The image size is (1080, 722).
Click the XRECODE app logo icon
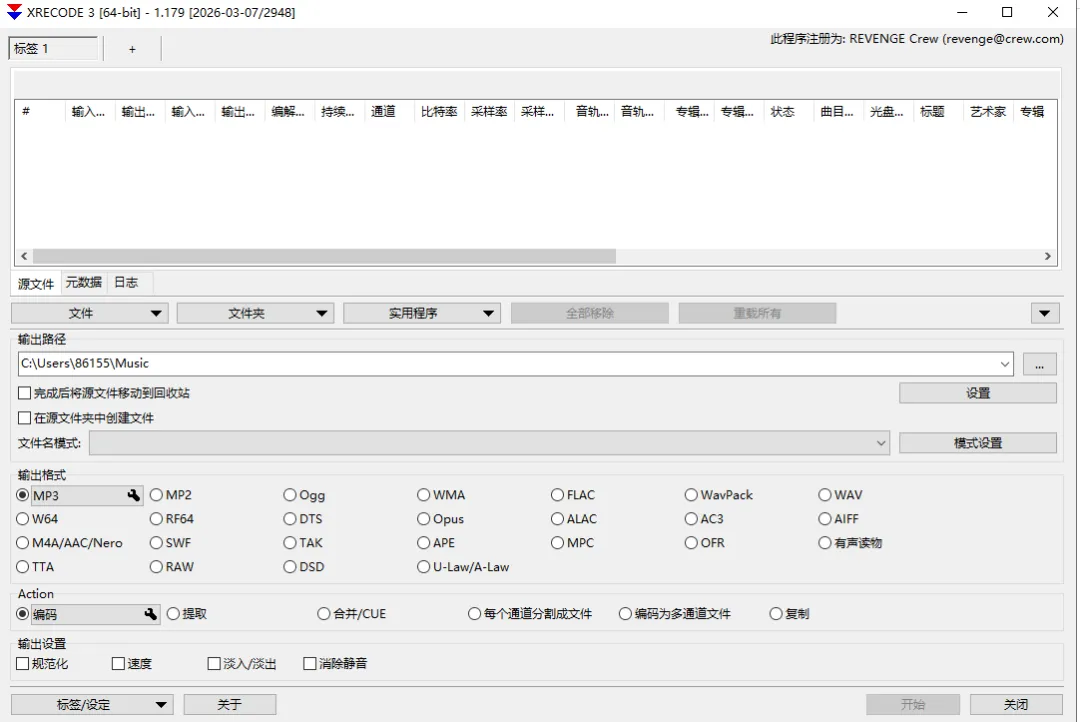pos(14,12)
